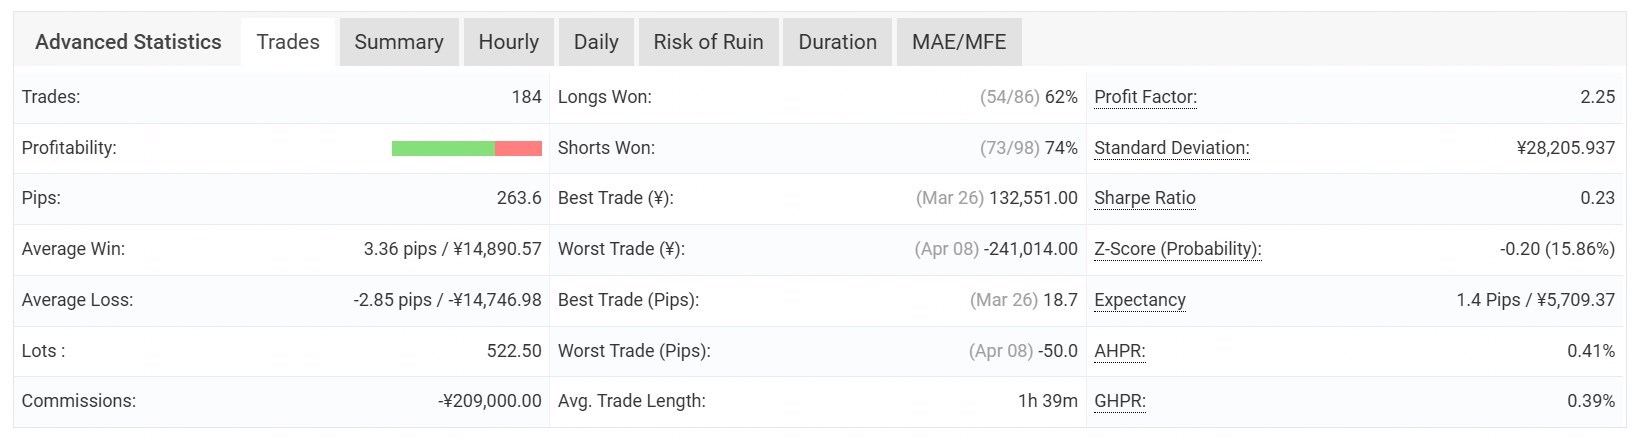Image resolution: width=1632 pixels, height=440 pixels.
Task: Select the Hourly tab
Action: tap(508, 42)
